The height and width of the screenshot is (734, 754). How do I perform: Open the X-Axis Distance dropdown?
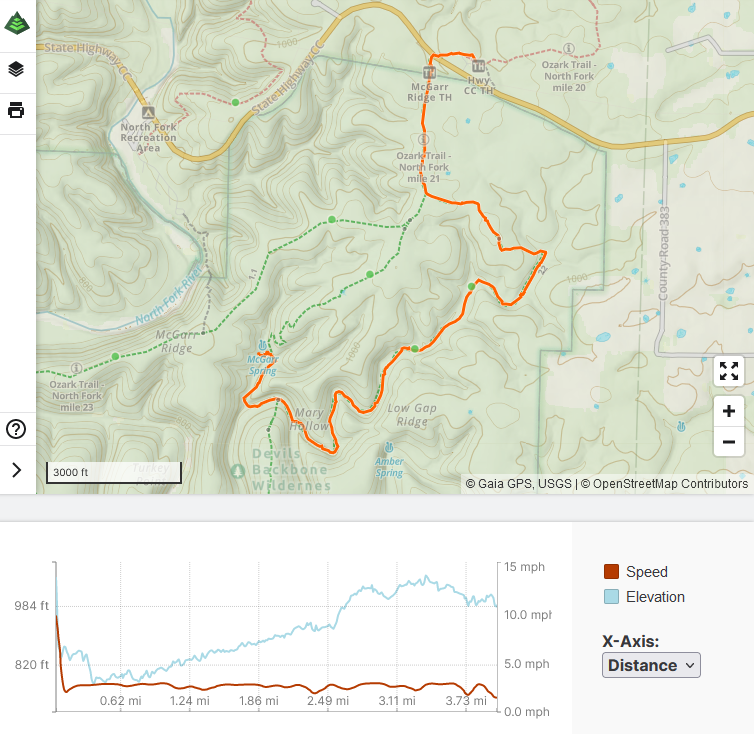(651, 665)
